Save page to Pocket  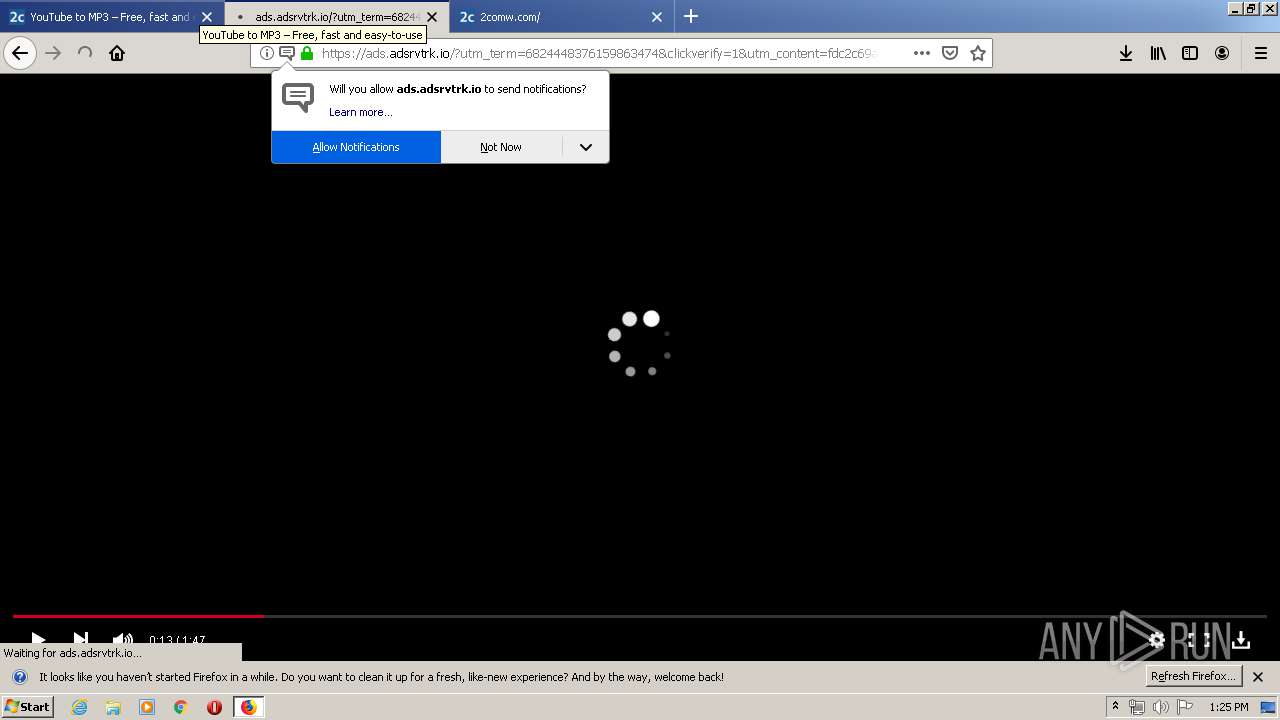[x=950, y=53]
